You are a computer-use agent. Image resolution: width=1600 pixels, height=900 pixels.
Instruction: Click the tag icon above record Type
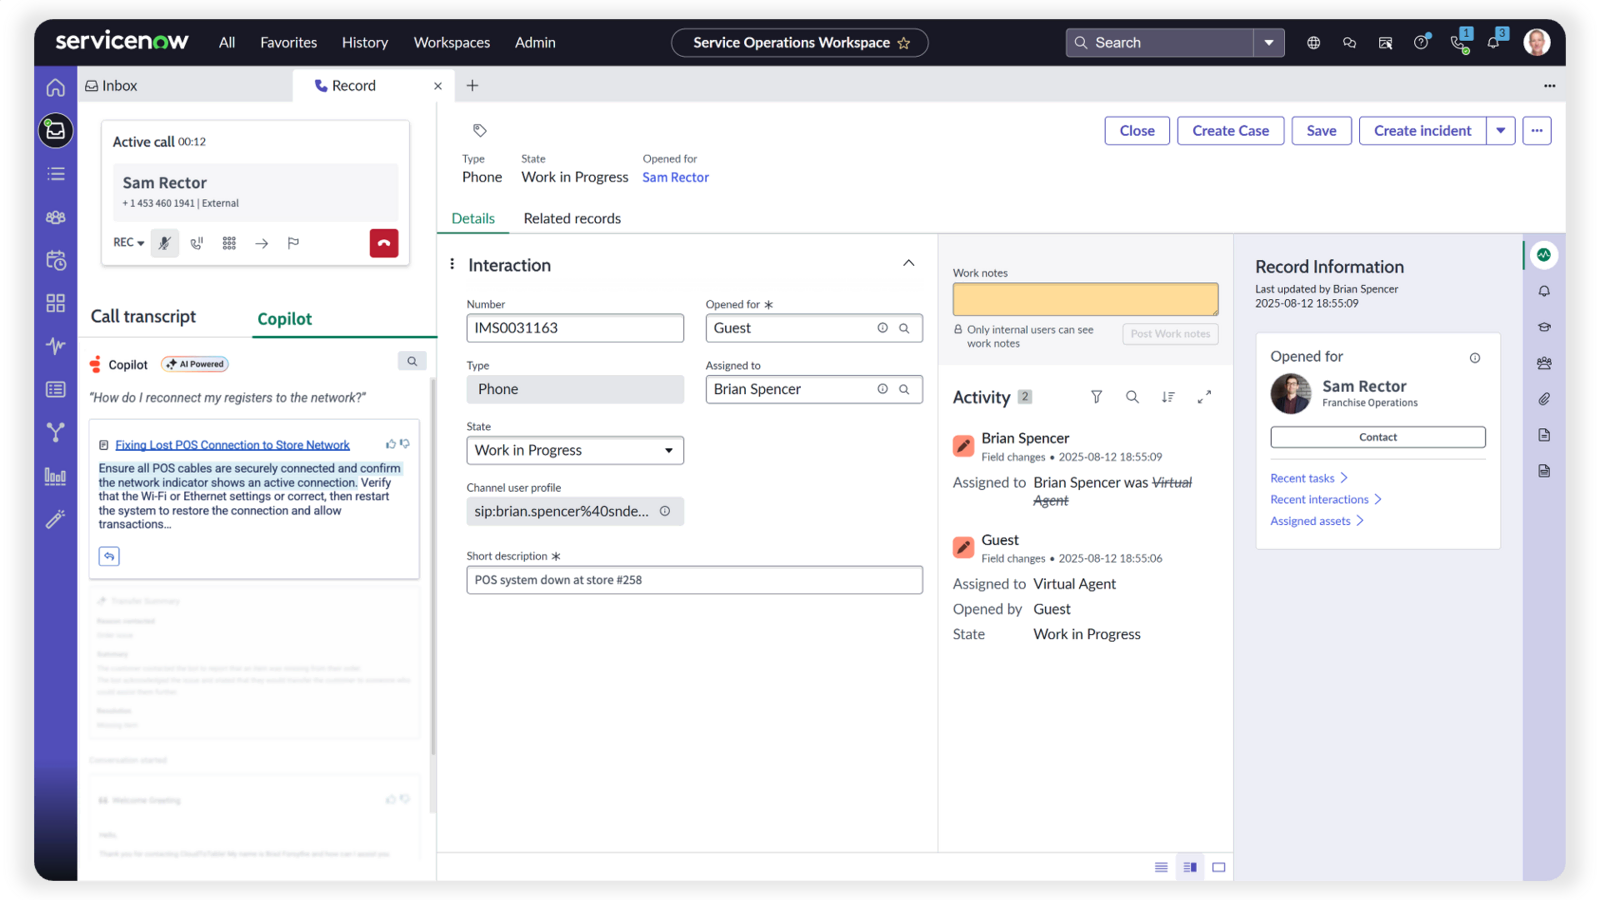pyautogui.click(x=480, y=130)
